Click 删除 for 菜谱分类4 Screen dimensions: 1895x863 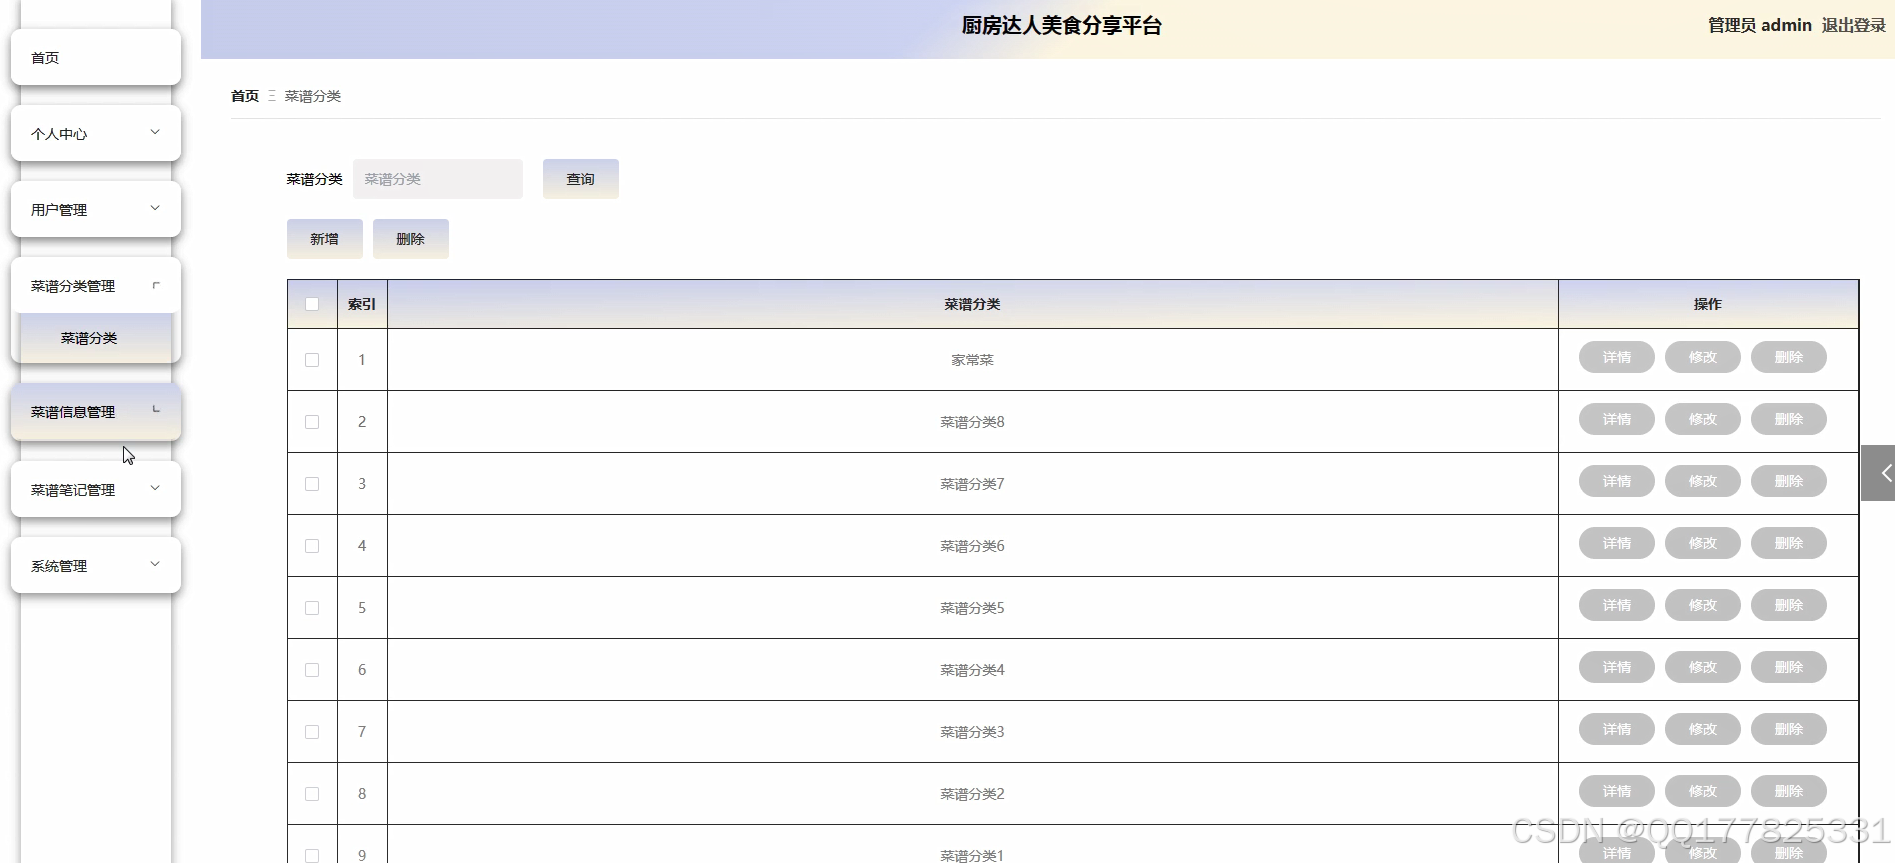click(1789, 667)
